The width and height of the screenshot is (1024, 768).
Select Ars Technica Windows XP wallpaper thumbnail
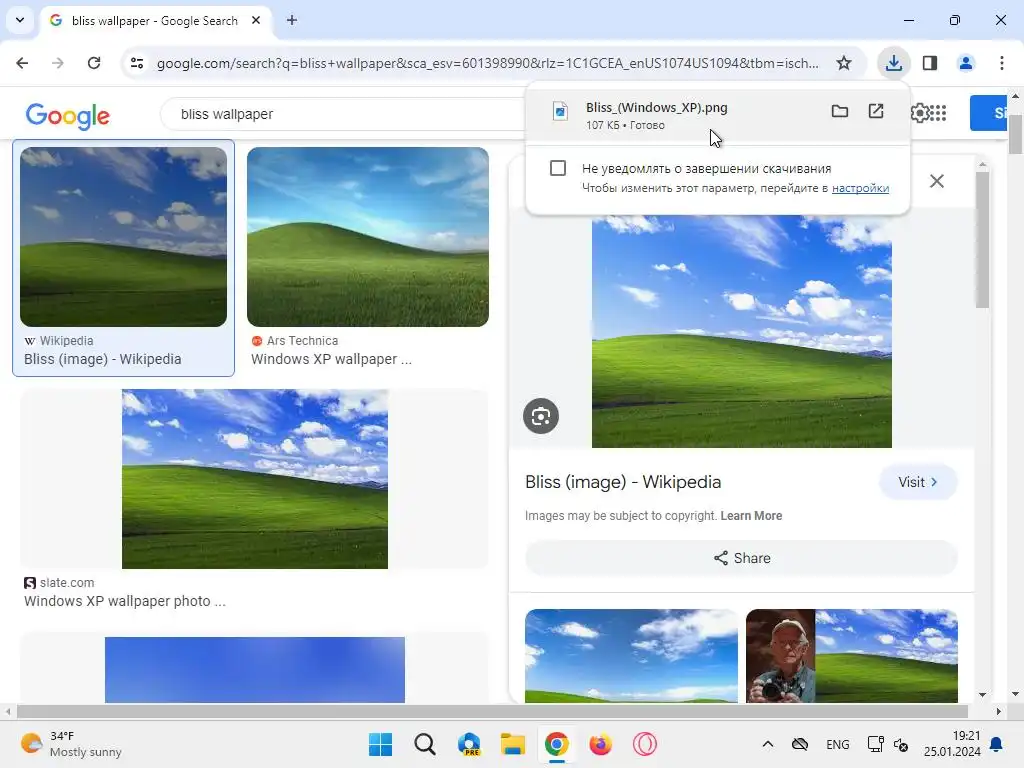coord(368,236)
